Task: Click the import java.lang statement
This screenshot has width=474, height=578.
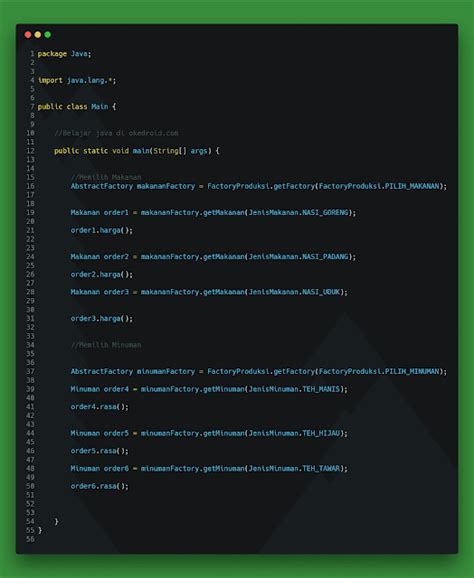Action: tap(77, 80)
